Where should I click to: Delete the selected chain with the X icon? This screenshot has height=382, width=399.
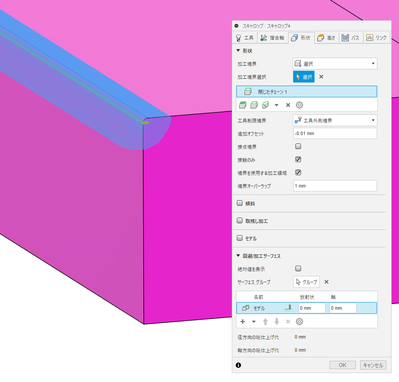tap(288, 105)
